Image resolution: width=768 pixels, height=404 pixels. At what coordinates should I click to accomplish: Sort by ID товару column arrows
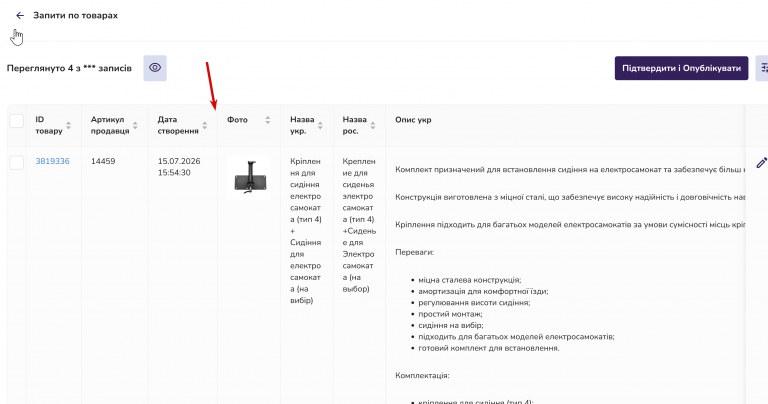(69, 125)
